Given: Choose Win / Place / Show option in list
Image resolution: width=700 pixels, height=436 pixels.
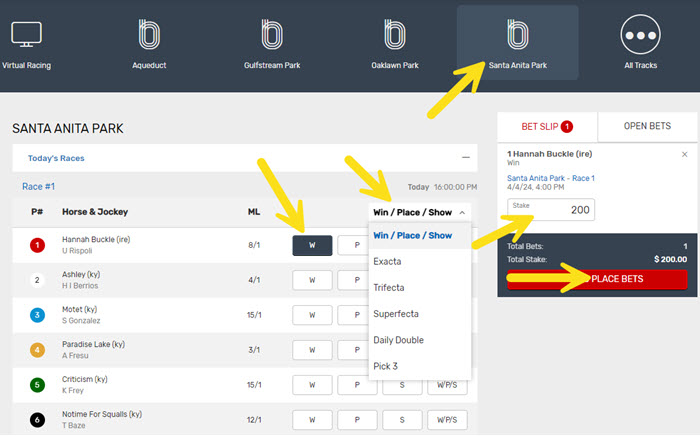Looking at the screenshot, I should click(420, 235).
